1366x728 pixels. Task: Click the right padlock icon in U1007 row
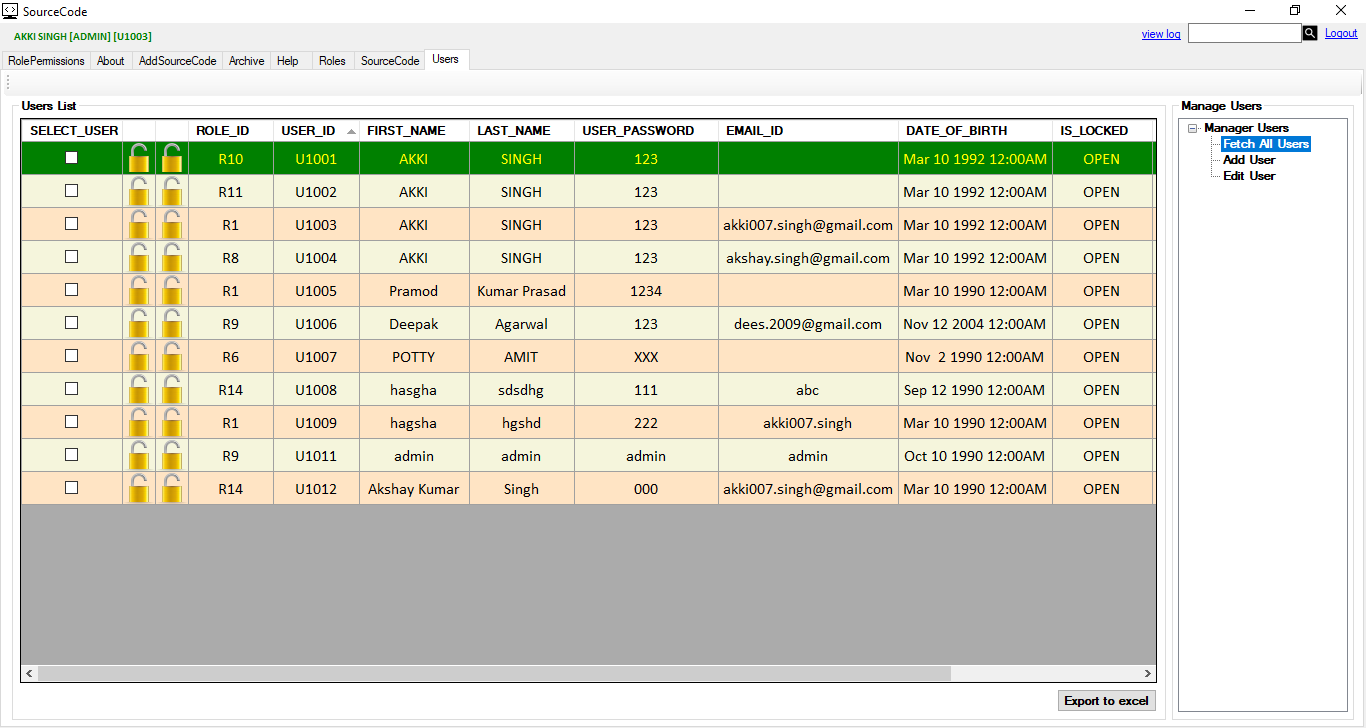pos(172,356)
